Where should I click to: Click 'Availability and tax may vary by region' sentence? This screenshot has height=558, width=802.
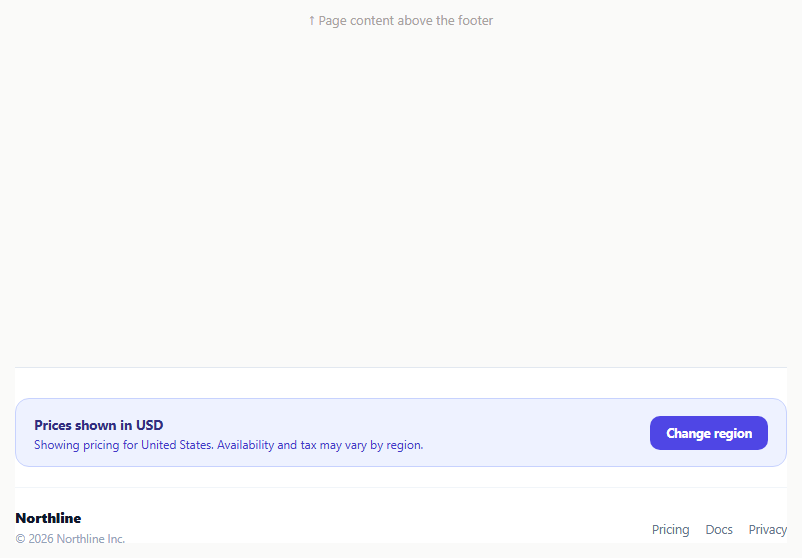[320, 445]
